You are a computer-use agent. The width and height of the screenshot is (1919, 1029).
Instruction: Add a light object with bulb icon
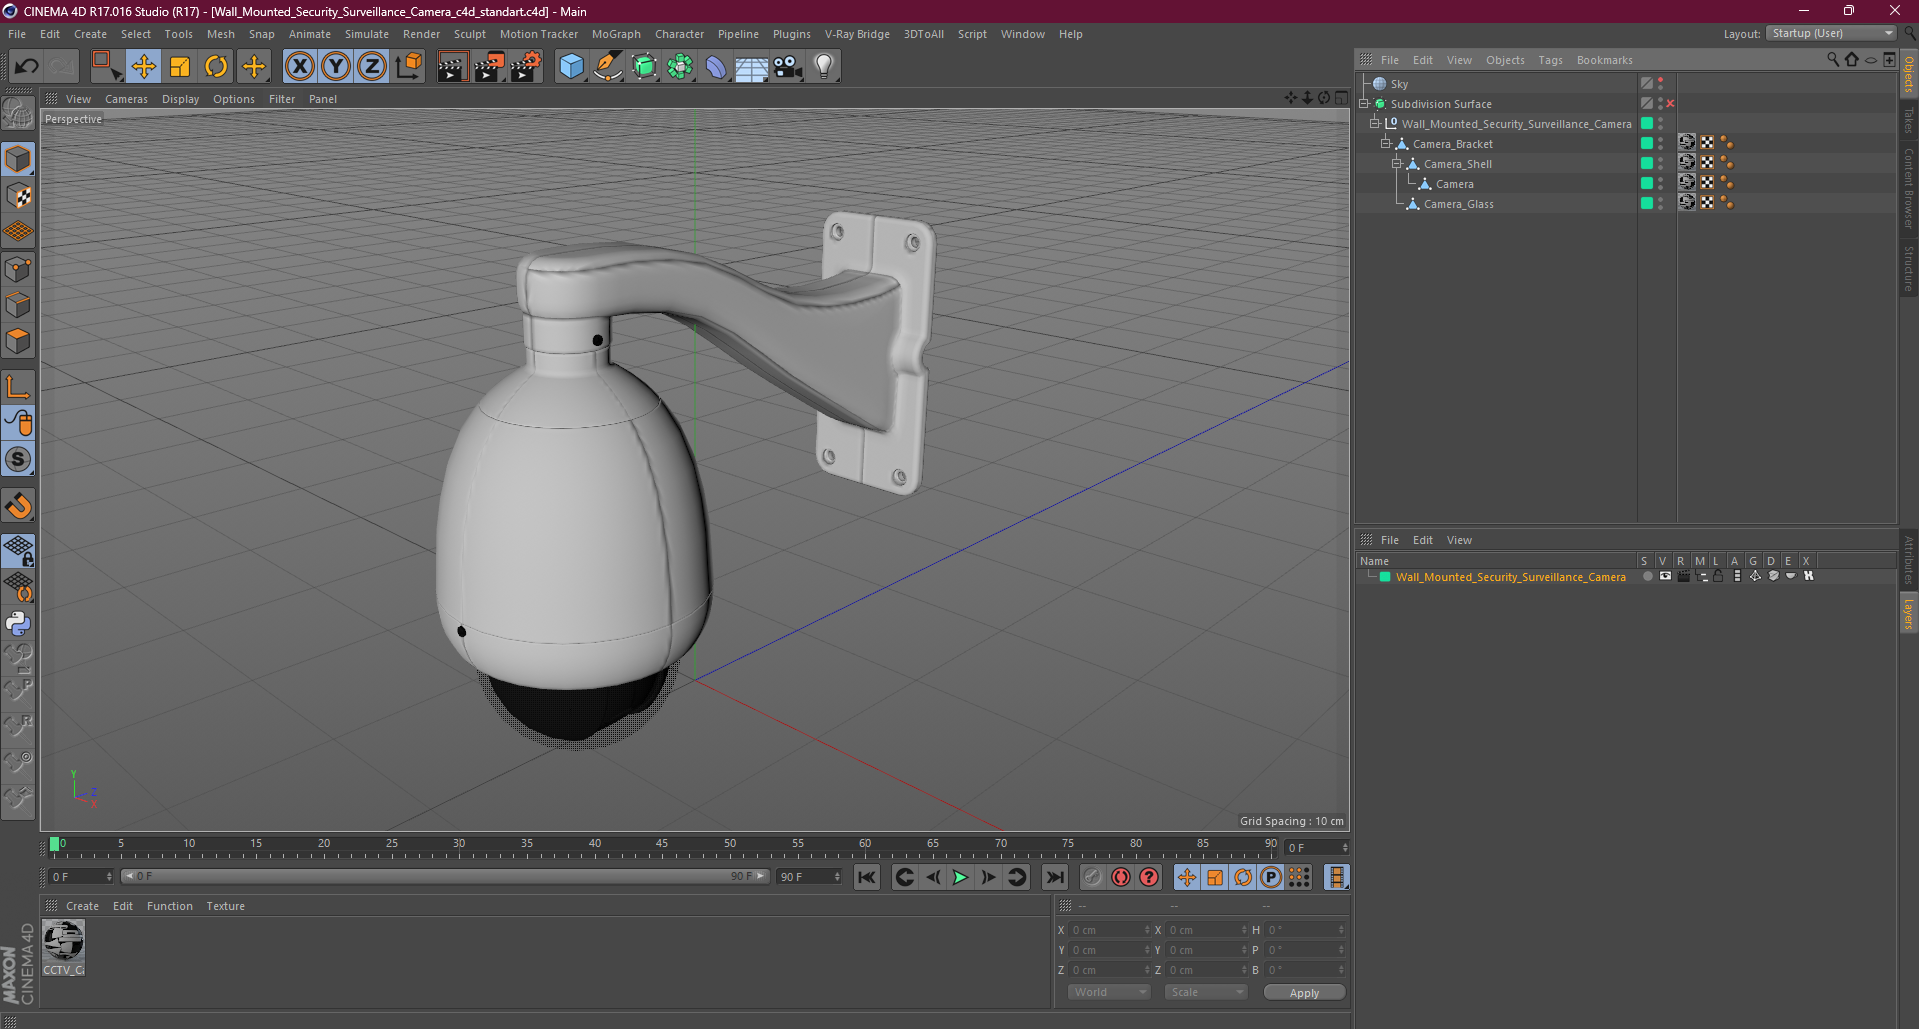point(824,67)
